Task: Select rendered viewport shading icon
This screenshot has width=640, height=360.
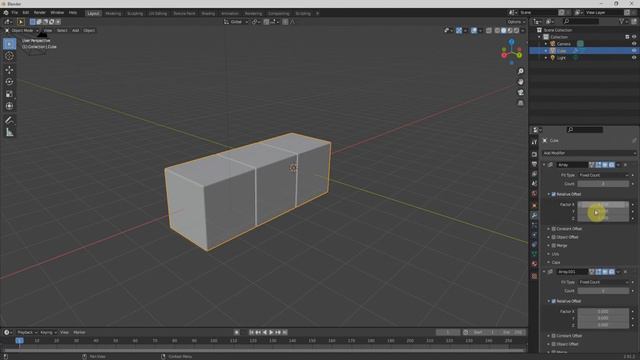Action: tap(516, 30)
